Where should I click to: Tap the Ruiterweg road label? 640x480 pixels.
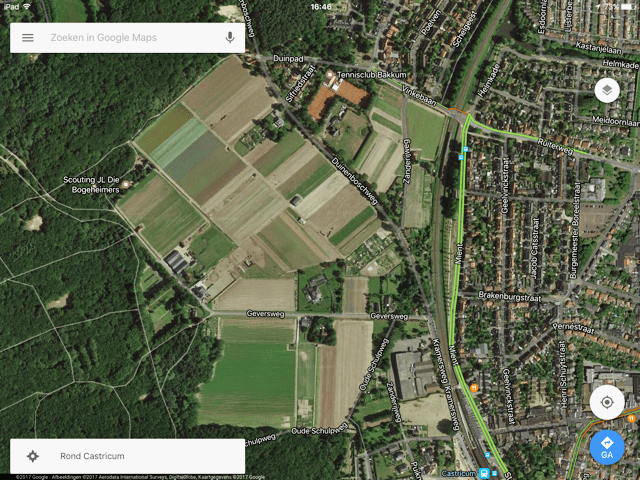point(556,146)
